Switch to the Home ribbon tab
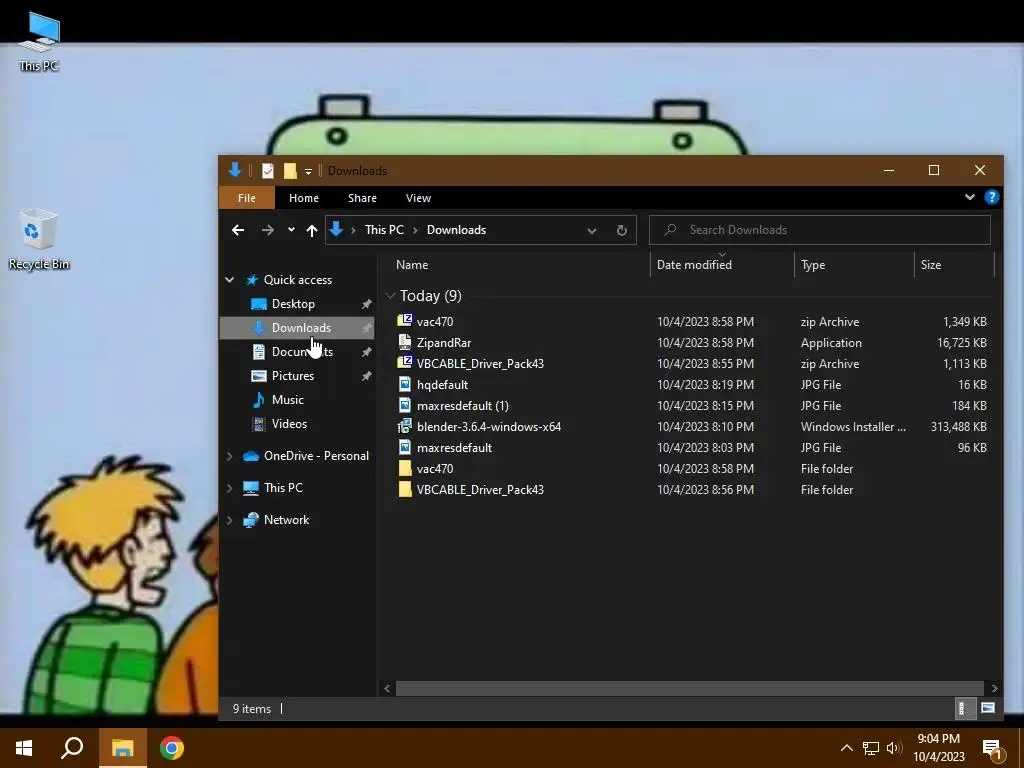 (304, 198)
